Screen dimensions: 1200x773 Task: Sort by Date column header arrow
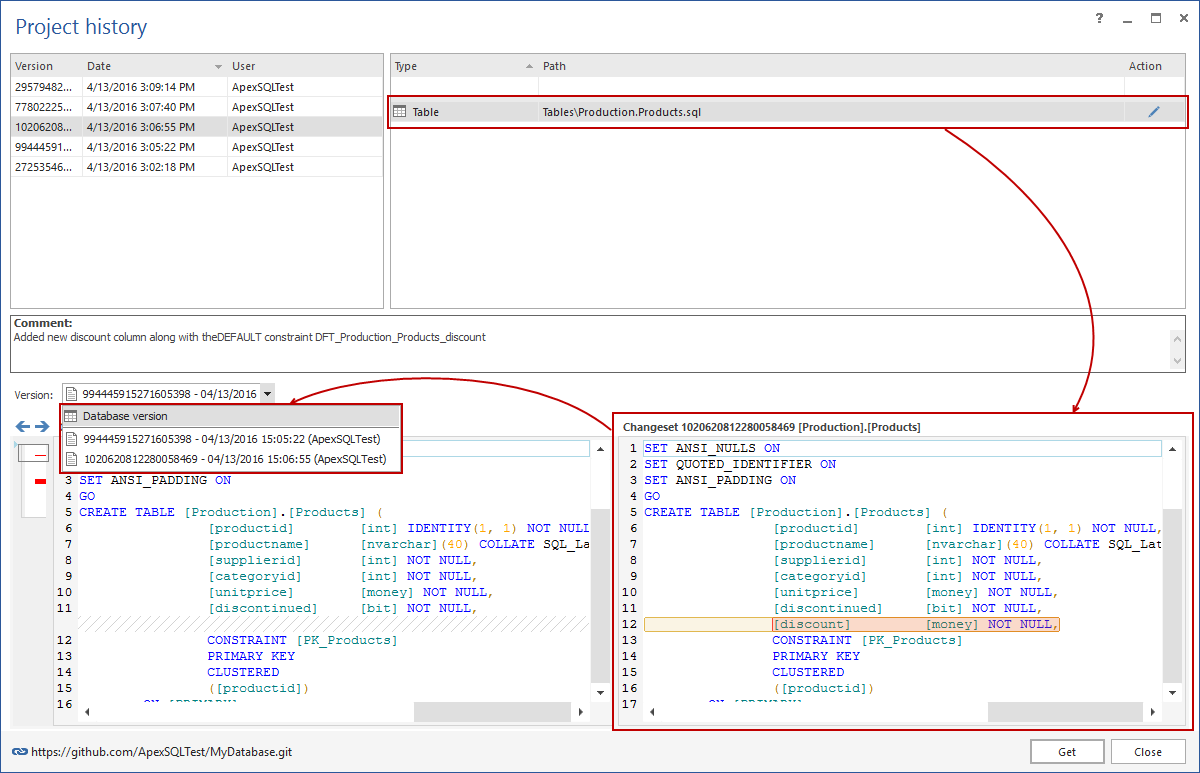[218, 67]
